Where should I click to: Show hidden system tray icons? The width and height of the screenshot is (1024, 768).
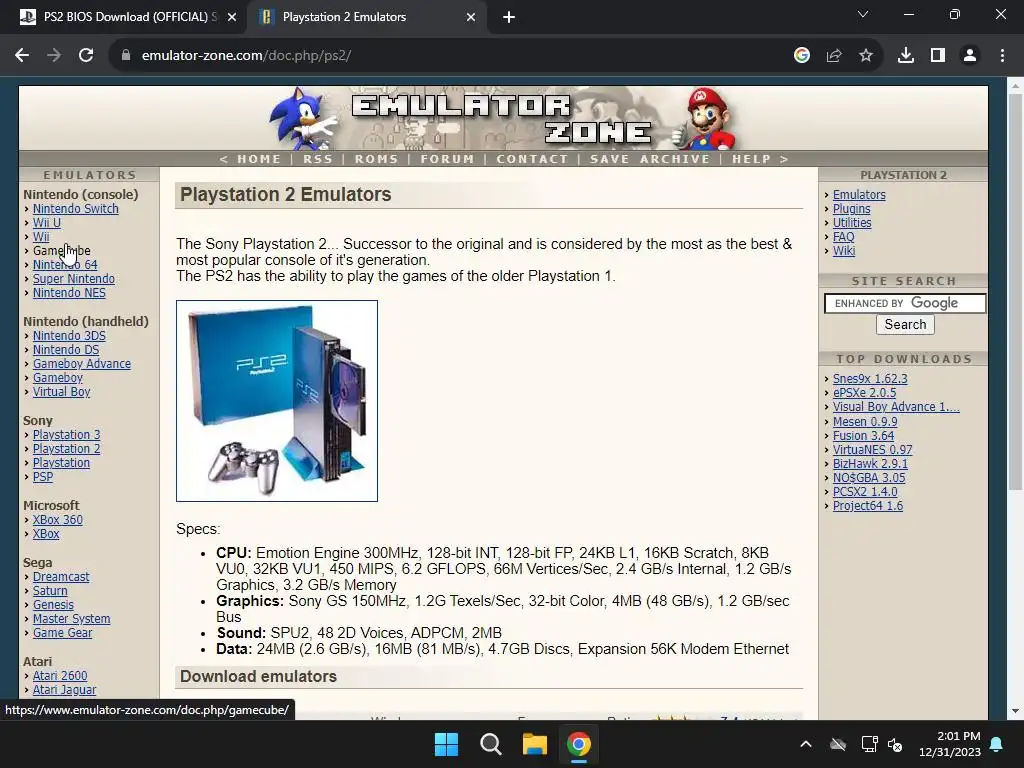(806, 744)
